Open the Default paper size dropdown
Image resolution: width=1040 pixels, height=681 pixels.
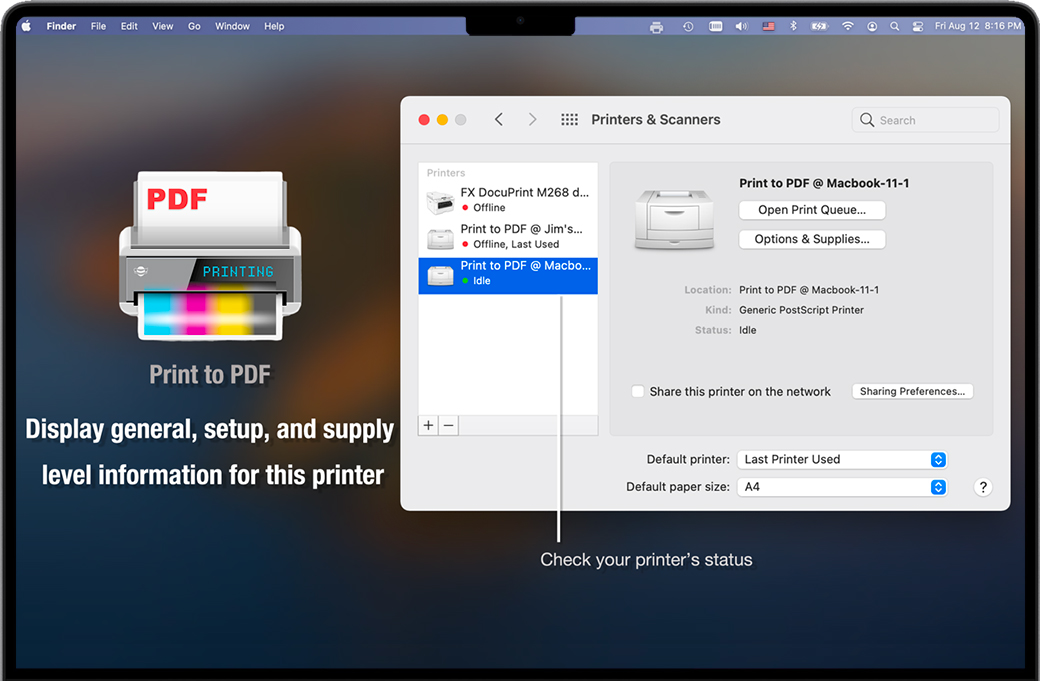[841, 487]
